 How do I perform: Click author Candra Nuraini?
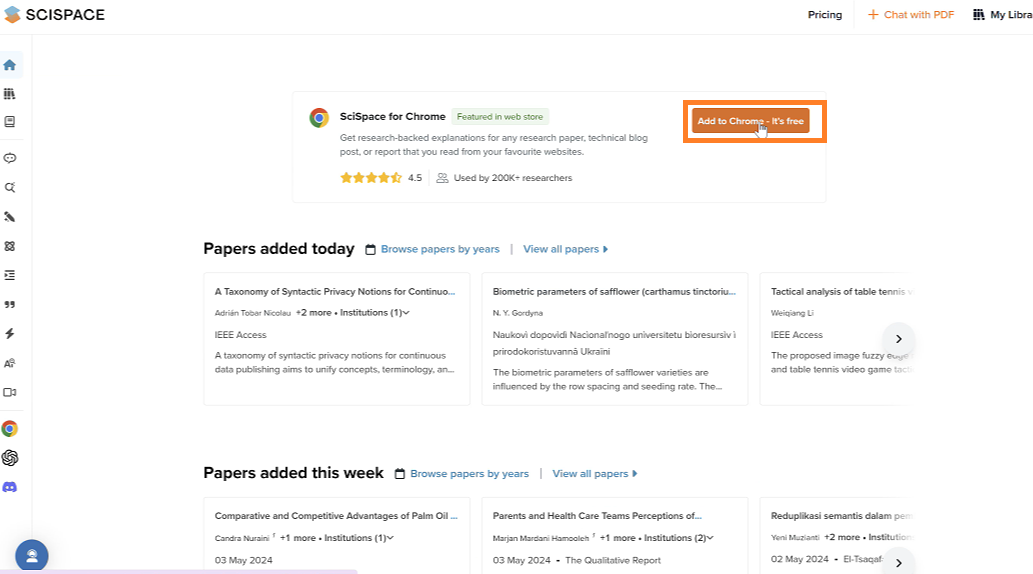(x=242, y=538)
